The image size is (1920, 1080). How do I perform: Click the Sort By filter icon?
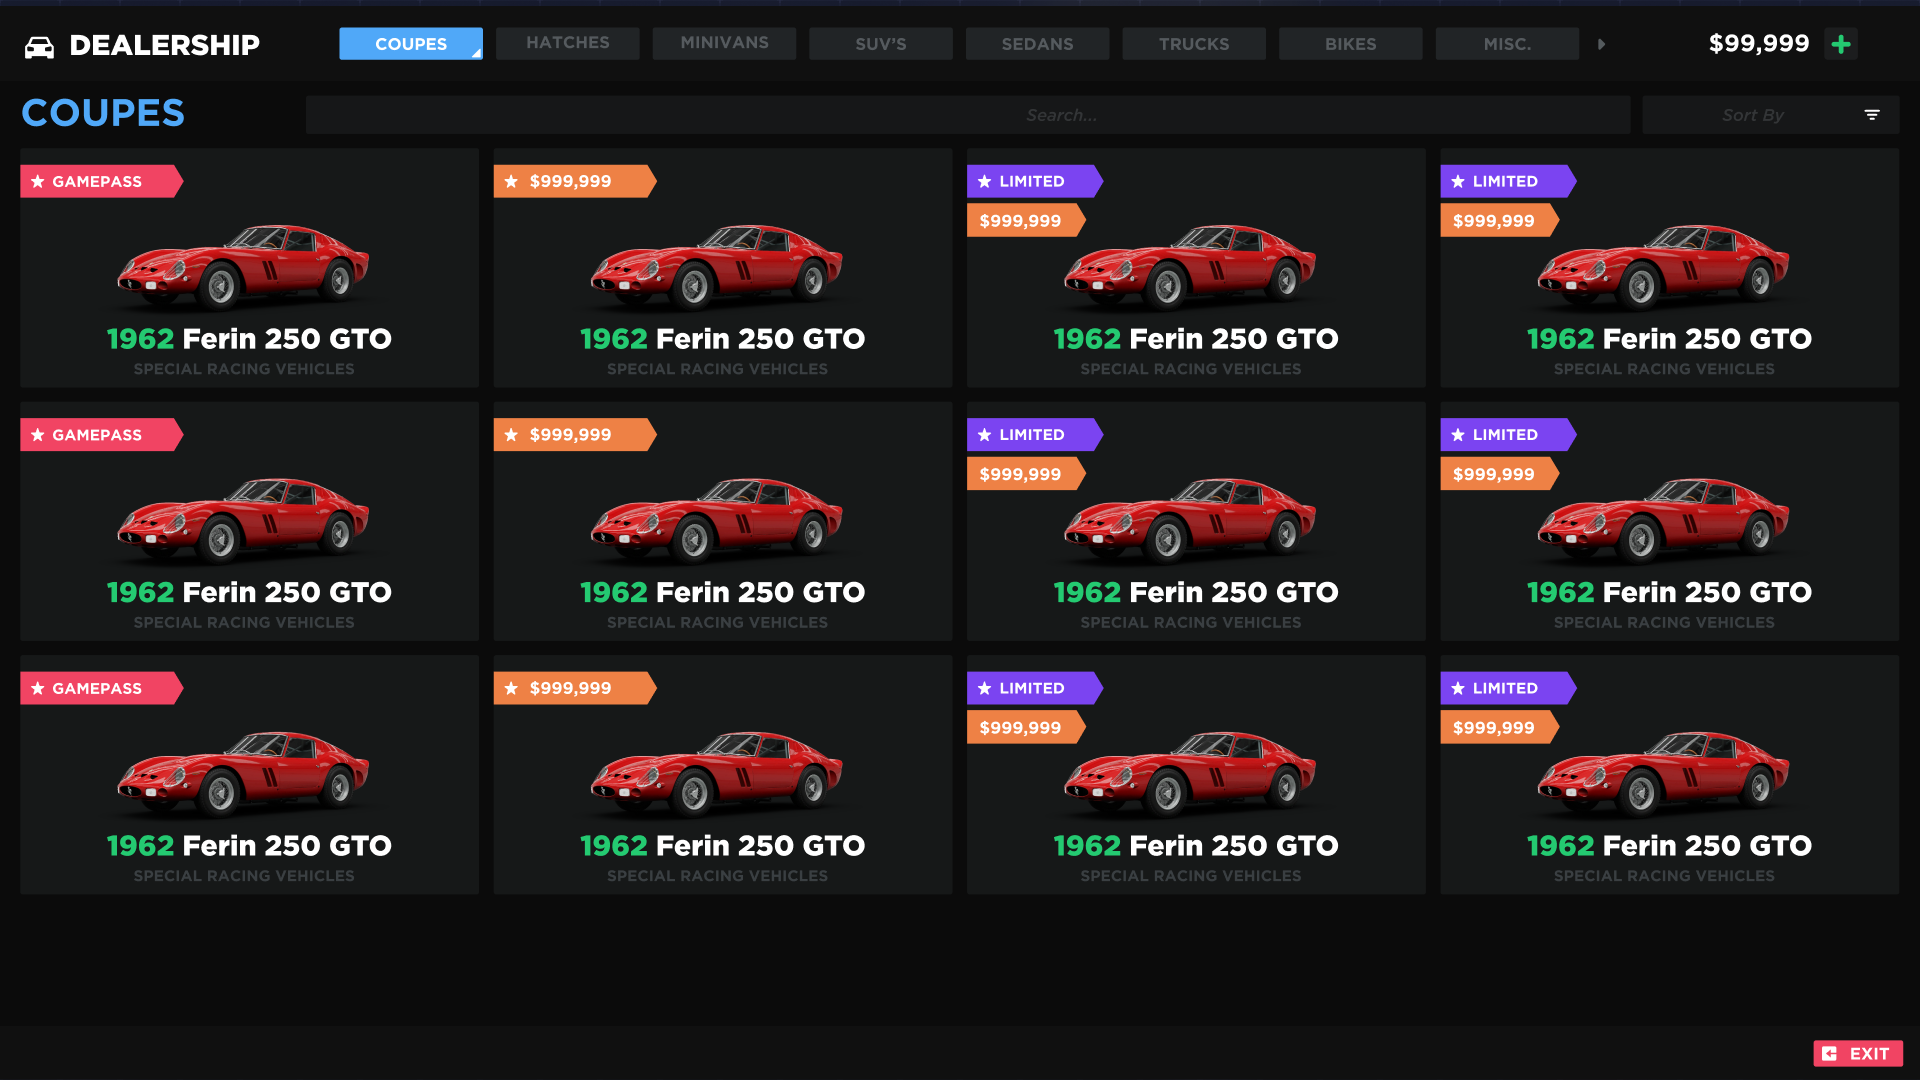click(x=1872, y=115)
